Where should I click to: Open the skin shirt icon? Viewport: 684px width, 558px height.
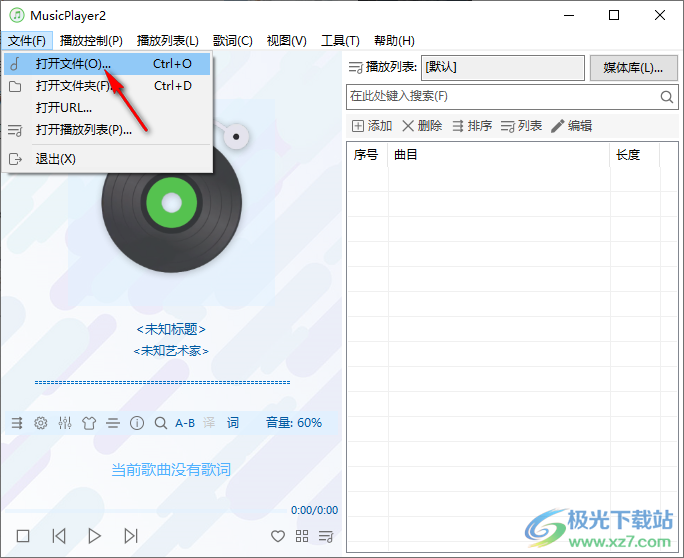pyautogui.click(x=89, y=423)
